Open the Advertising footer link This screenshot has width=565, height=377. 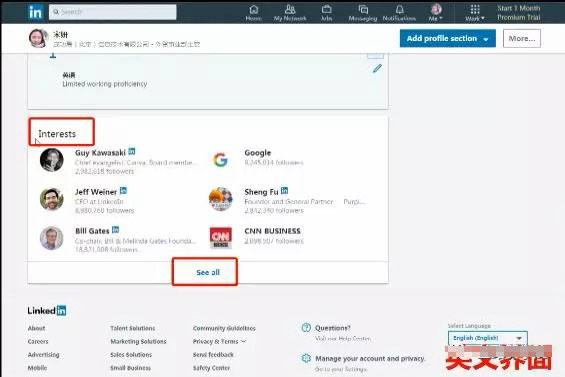pos(43,355)
